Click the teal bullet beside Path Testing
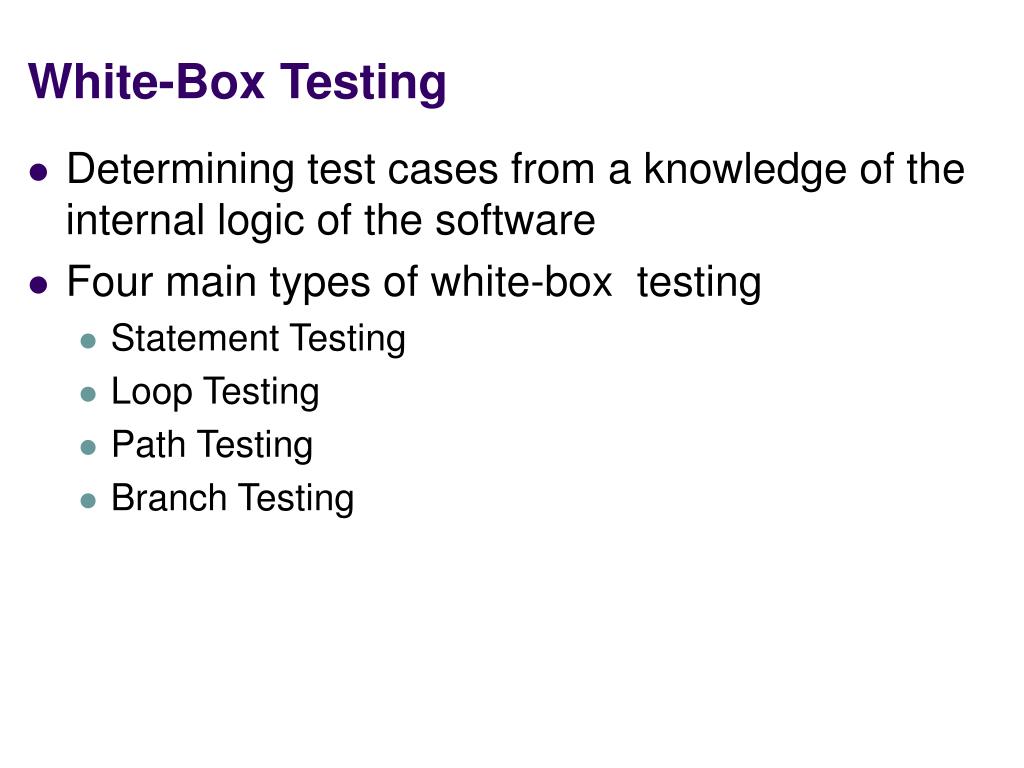Screen dimensions: 1024x768 click(x=88, y=447)
